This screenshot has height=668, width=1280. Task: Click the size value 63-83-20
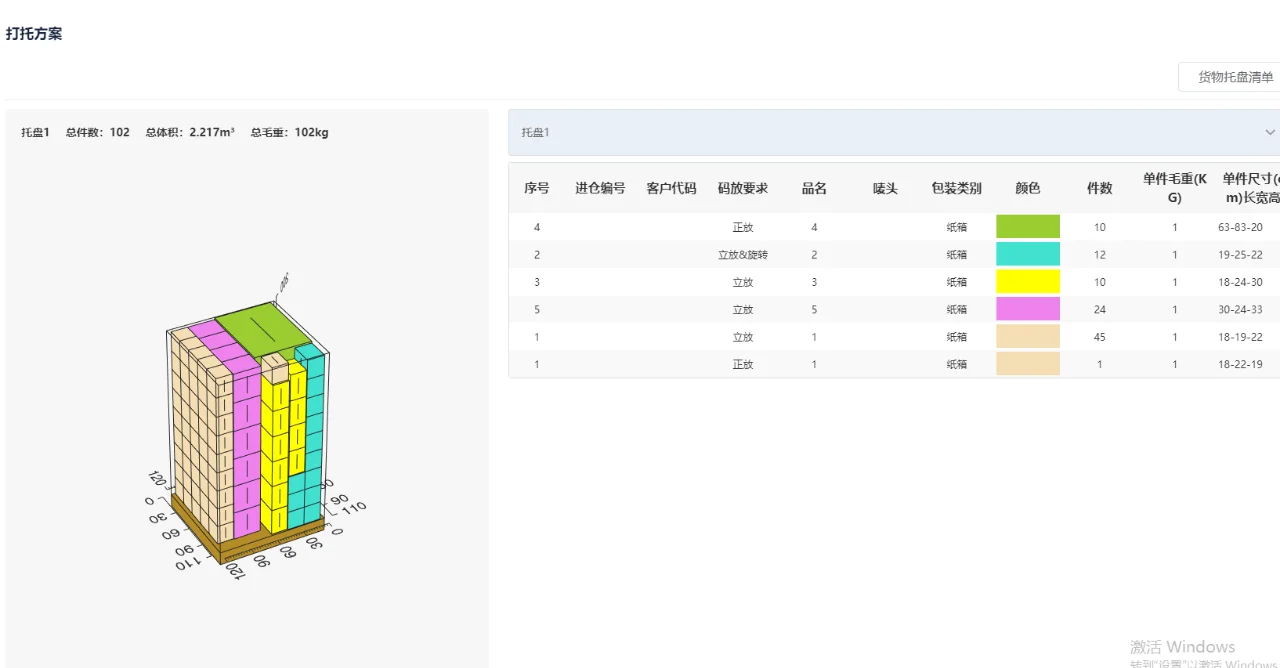pos(1240,227)
